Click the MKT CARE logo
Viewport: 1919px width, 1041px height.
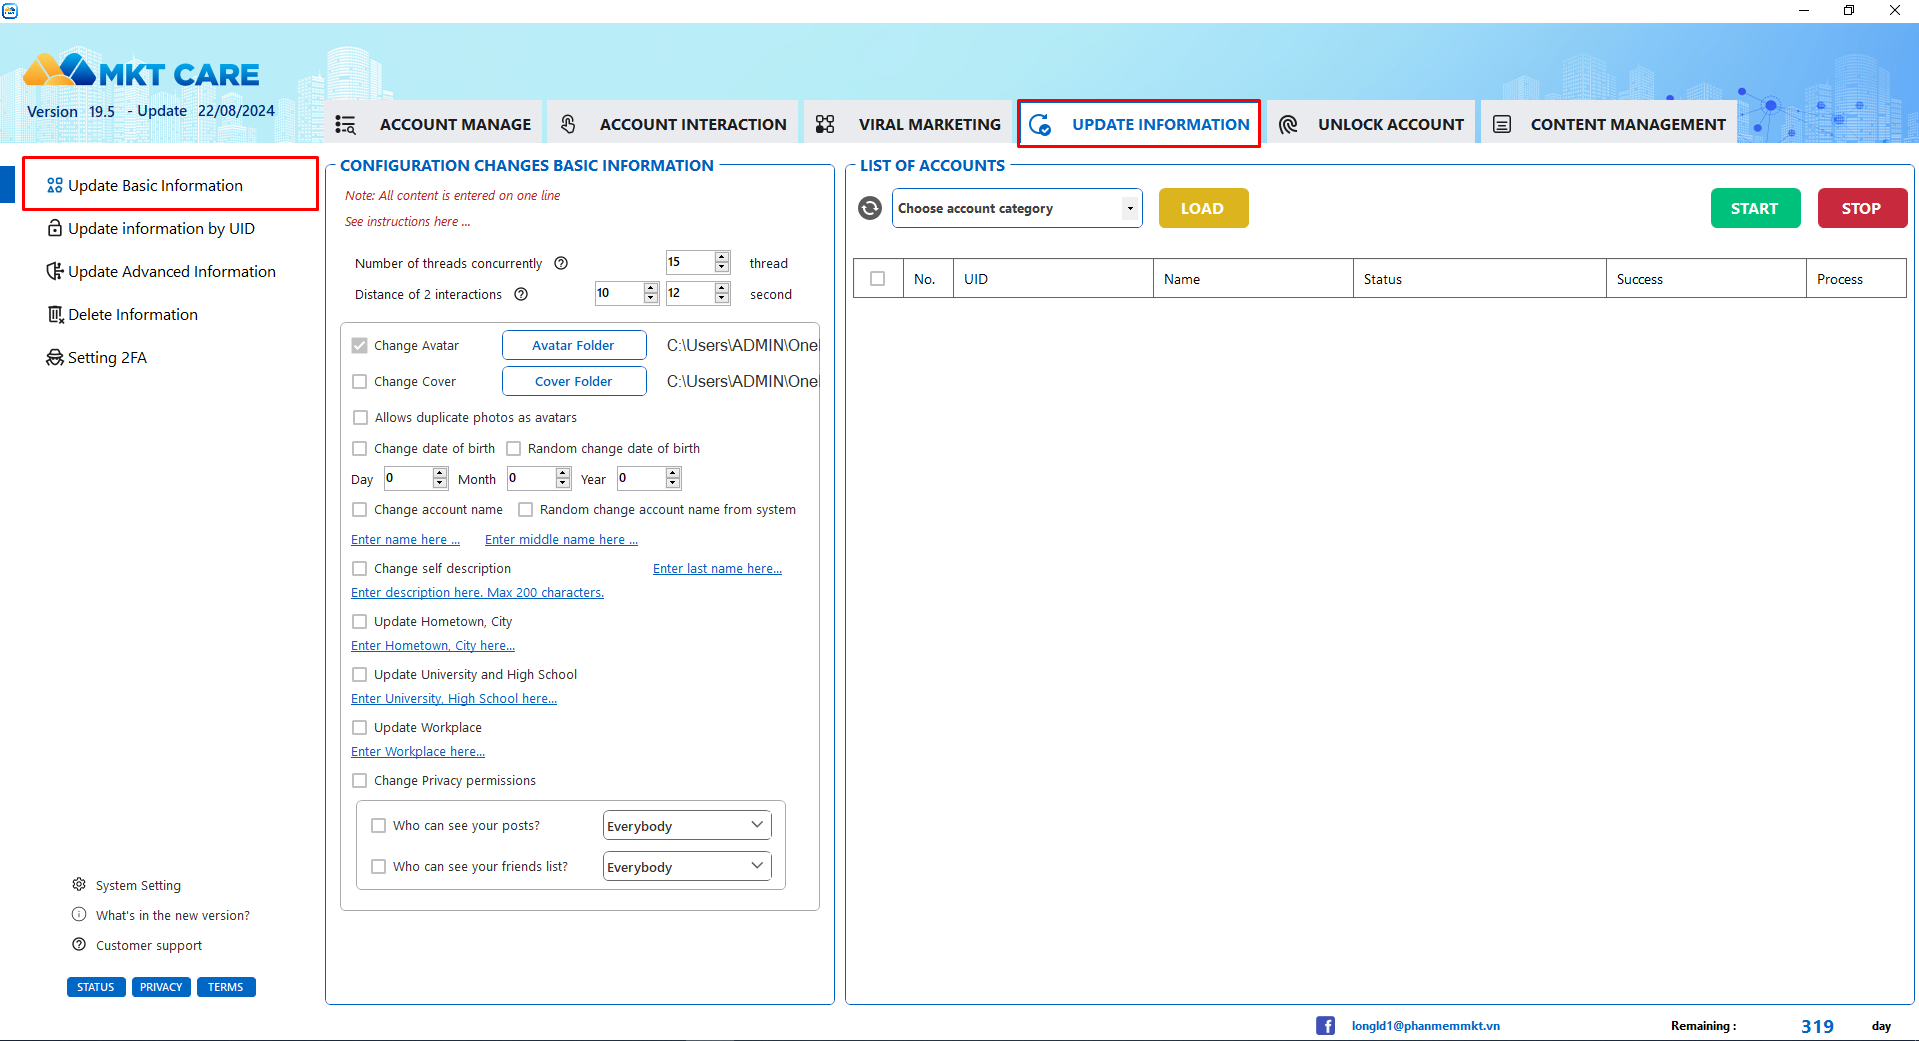141,71
